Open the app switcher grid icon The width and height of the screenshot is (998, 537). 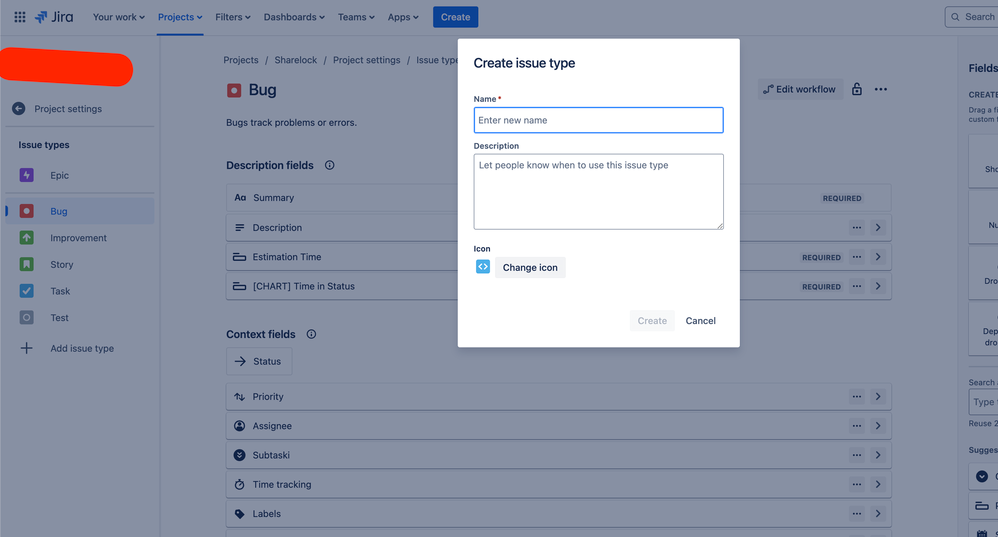click(20, 17)
